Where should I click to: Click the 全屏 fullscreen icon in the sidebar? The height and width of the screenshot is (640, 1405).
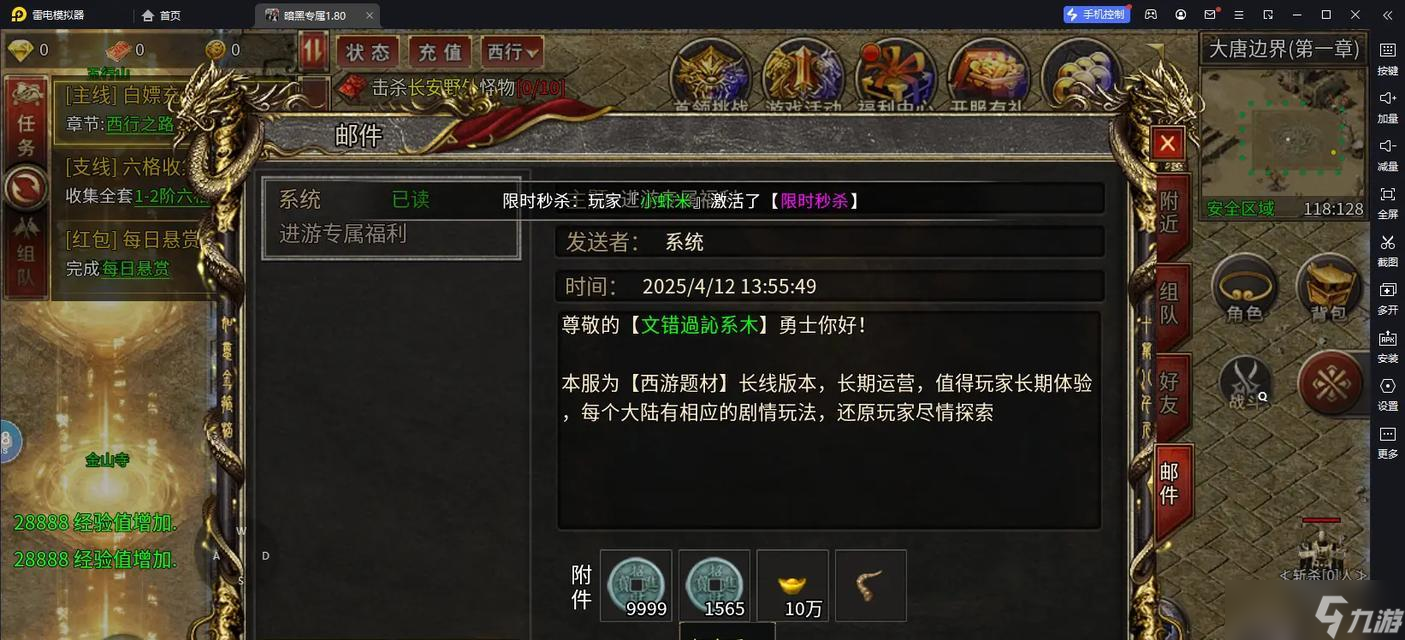tap(1387, 200)
